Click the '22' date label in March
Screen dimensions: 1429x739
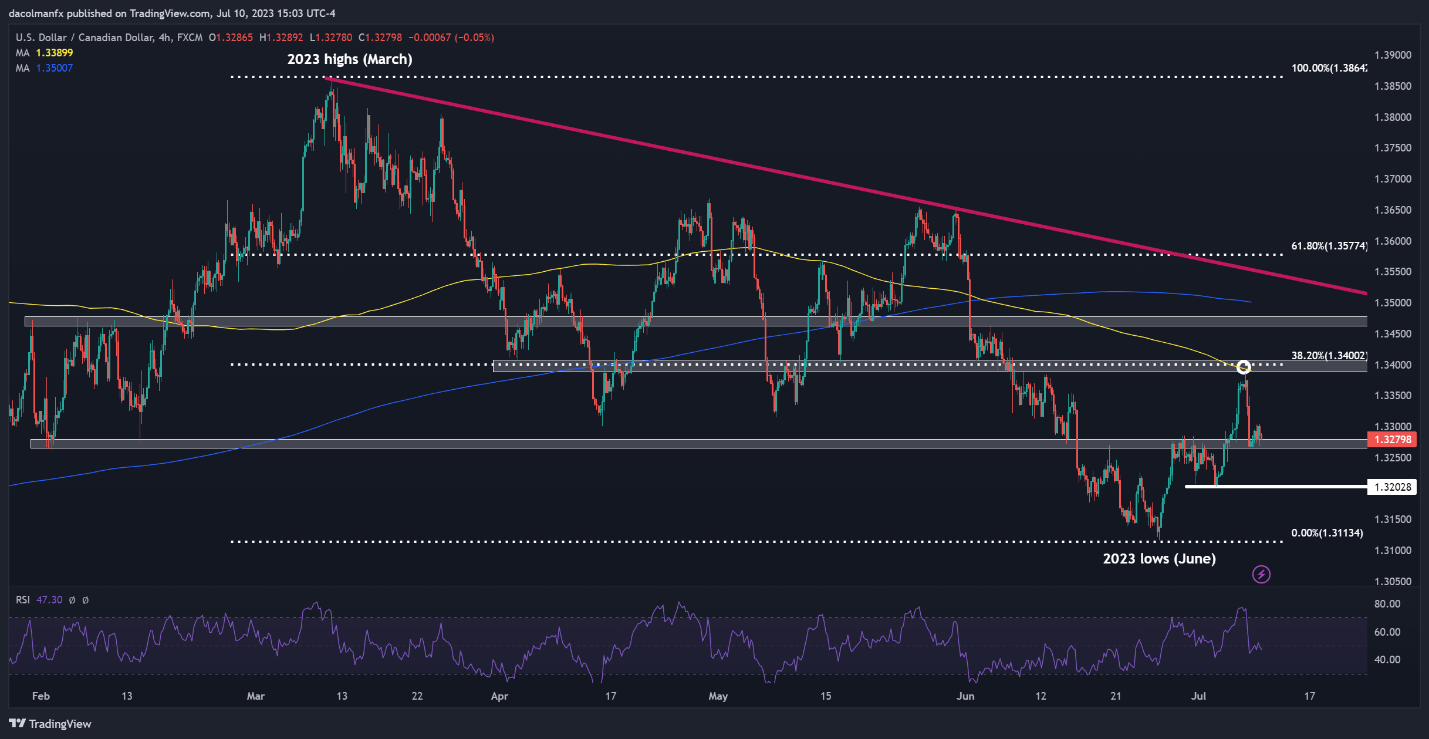416,694
